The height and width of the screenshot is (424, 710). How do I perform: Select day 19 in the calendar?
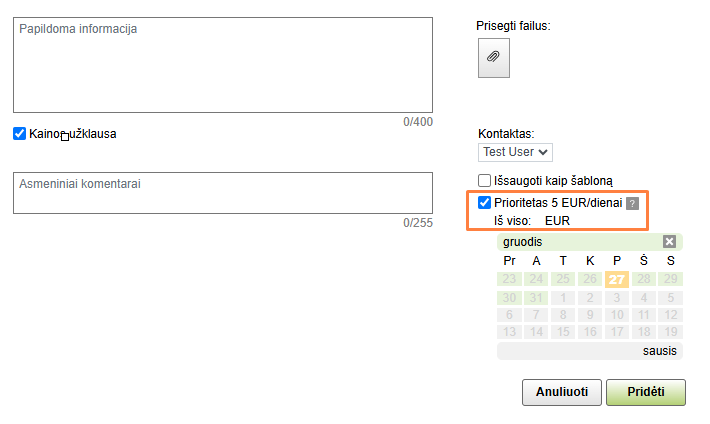coord(671,332)
